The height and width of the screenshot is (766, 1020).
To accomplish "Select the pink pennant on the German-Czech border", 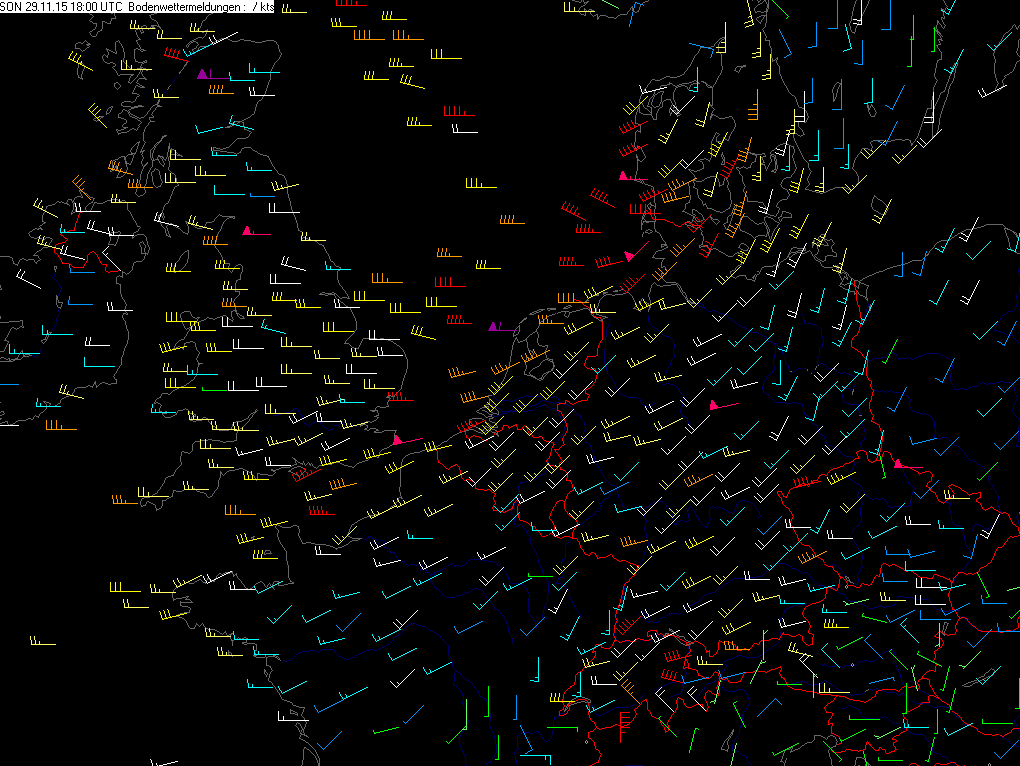I will click(898, 464).
